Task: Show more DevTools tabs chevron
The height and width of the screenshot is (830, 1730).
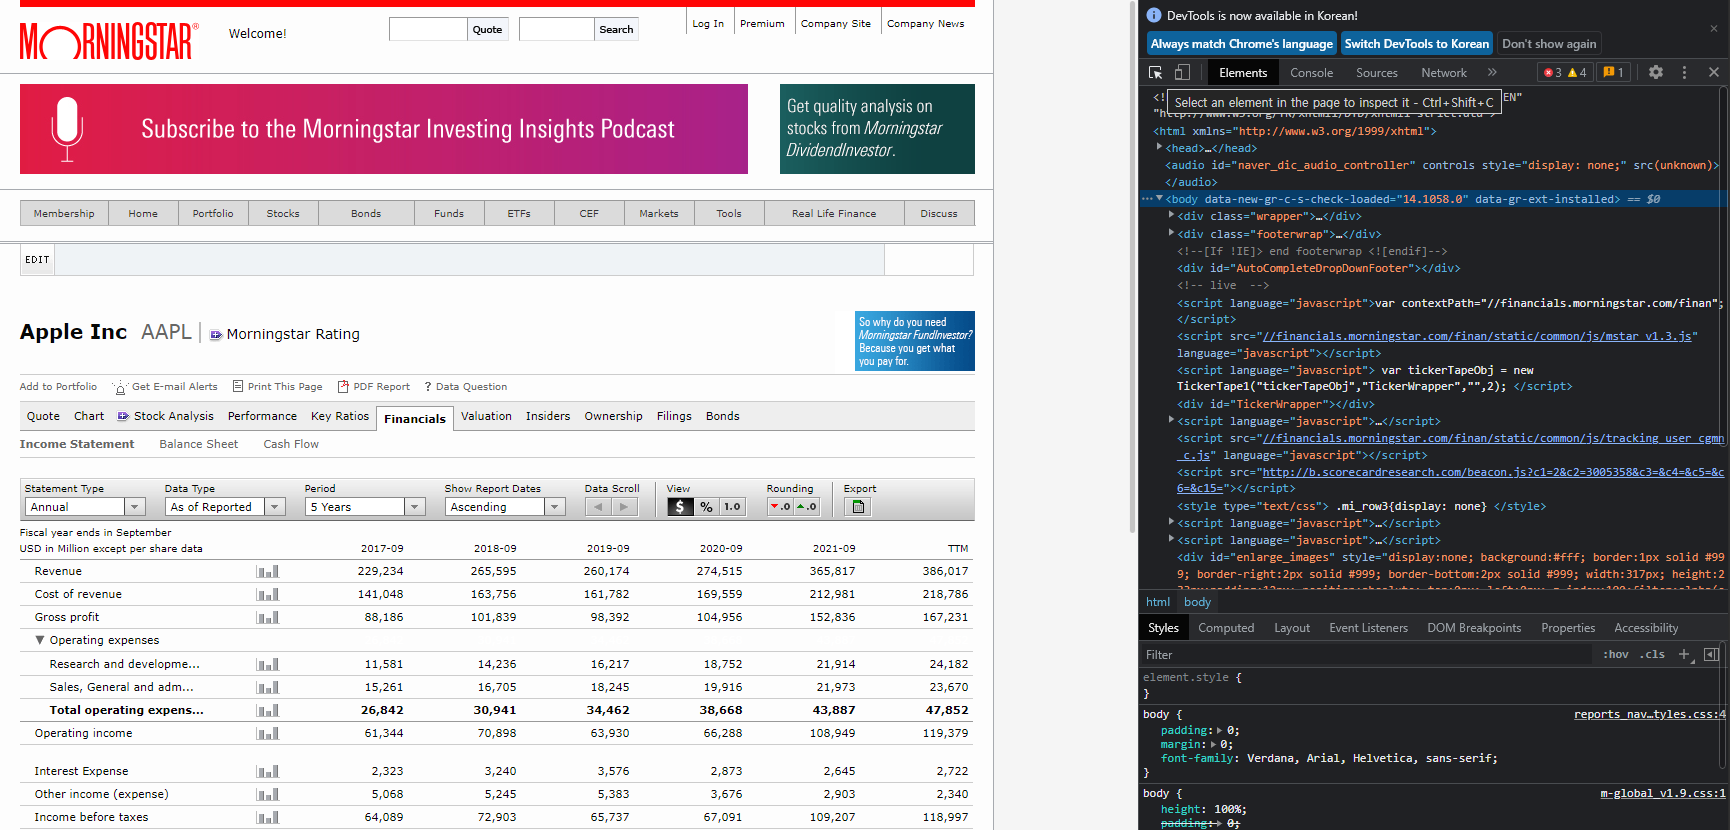Action: (1492, 72)
